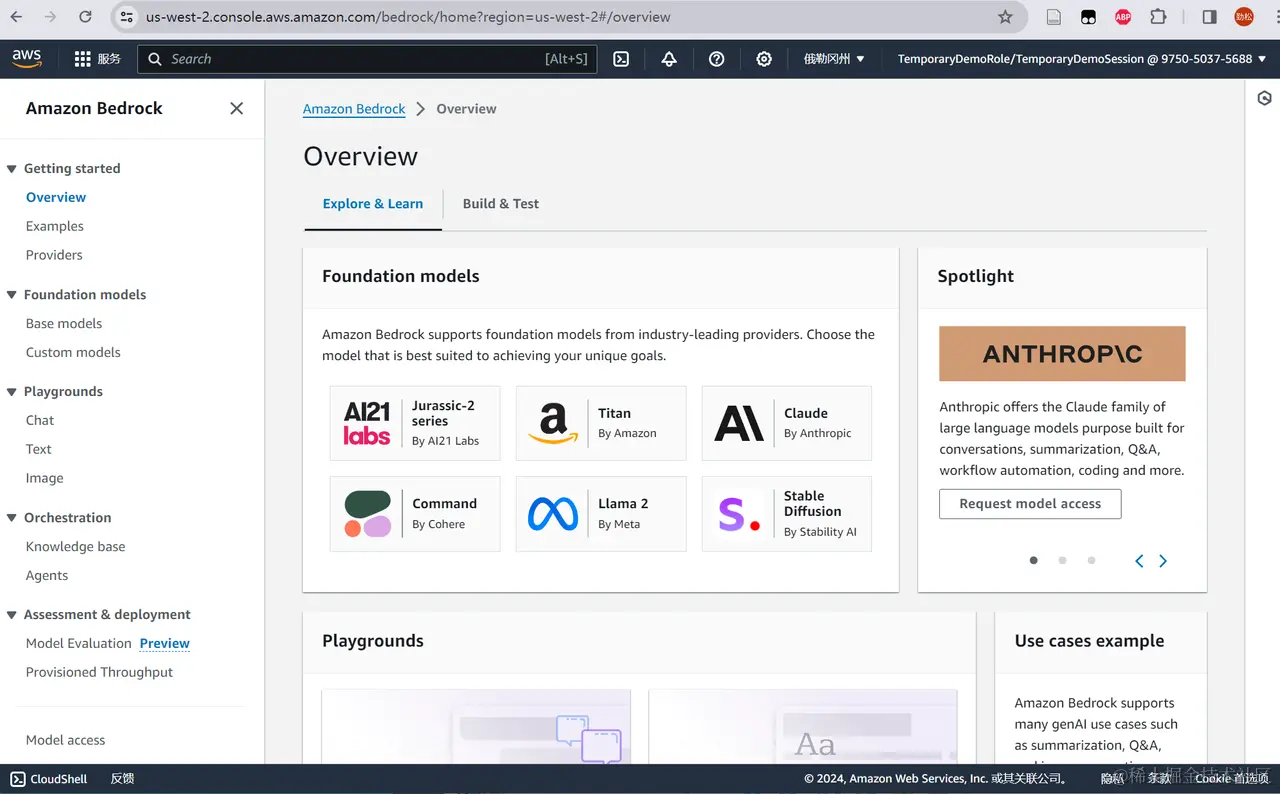Select the Amazon Titan model card

click(x=601, y=423)
